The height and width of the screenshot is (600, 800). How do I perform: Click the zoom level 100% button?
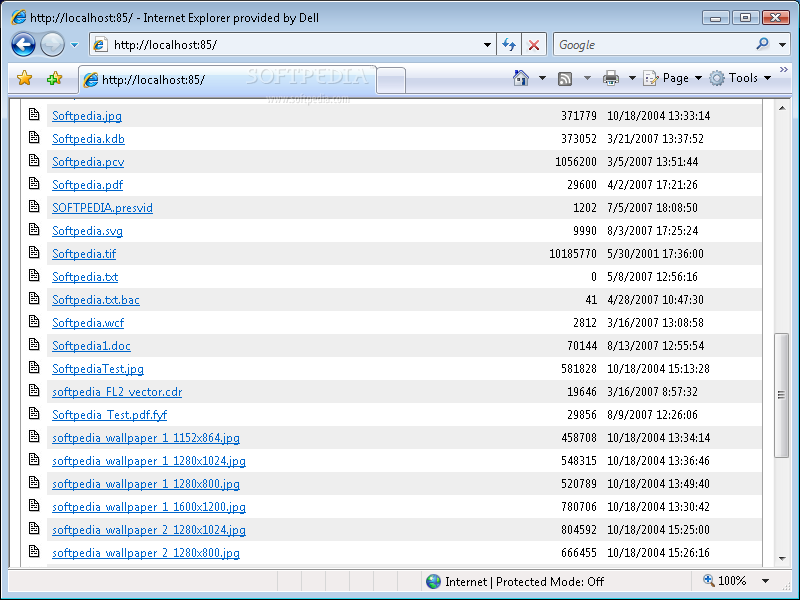(x=724, y=581)
